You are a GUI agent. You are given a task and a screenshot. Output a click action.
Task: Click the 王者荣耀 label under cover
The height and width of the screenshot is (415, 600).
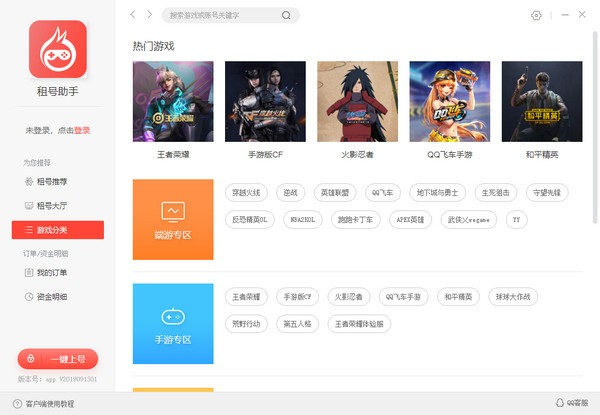pyautogui.click(x=173, y=155)
